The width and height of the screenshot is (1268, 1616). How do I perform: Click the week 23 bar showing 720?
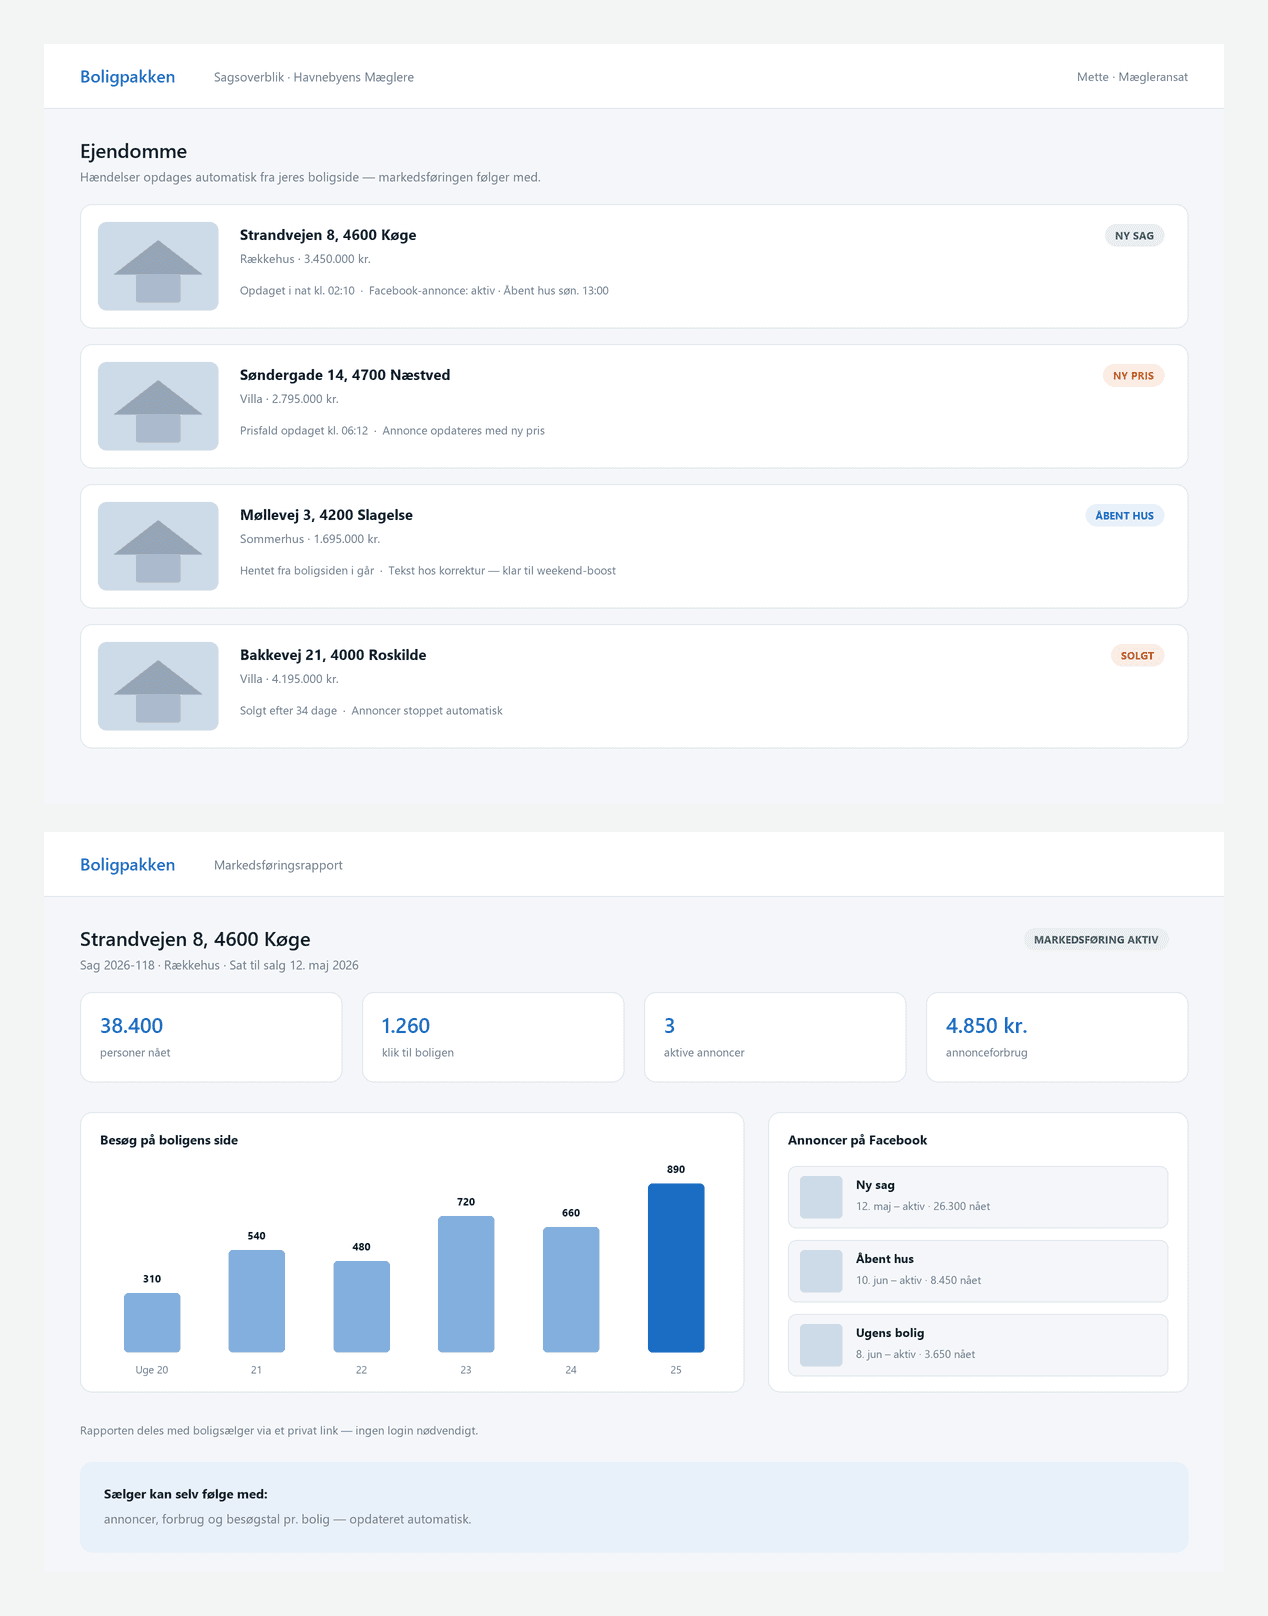coord(466,1284)
